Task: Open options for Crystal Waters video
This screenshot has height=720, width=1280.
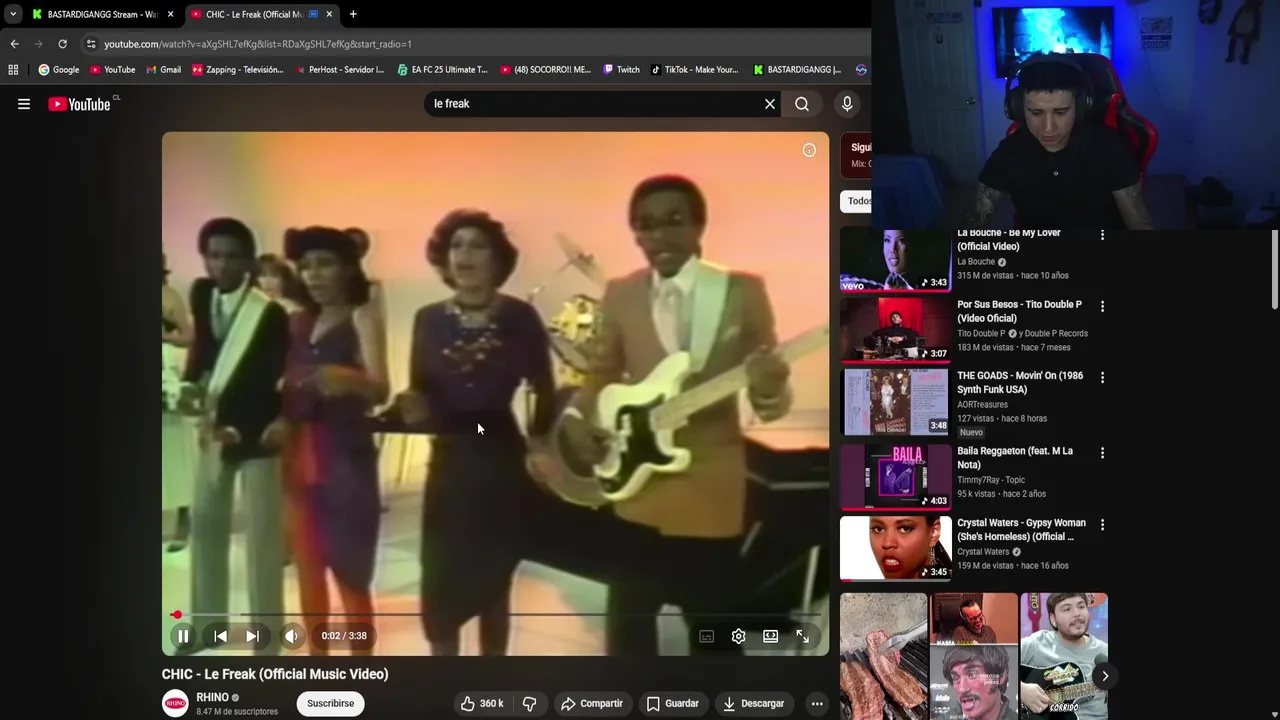Action: point(1102,525)
